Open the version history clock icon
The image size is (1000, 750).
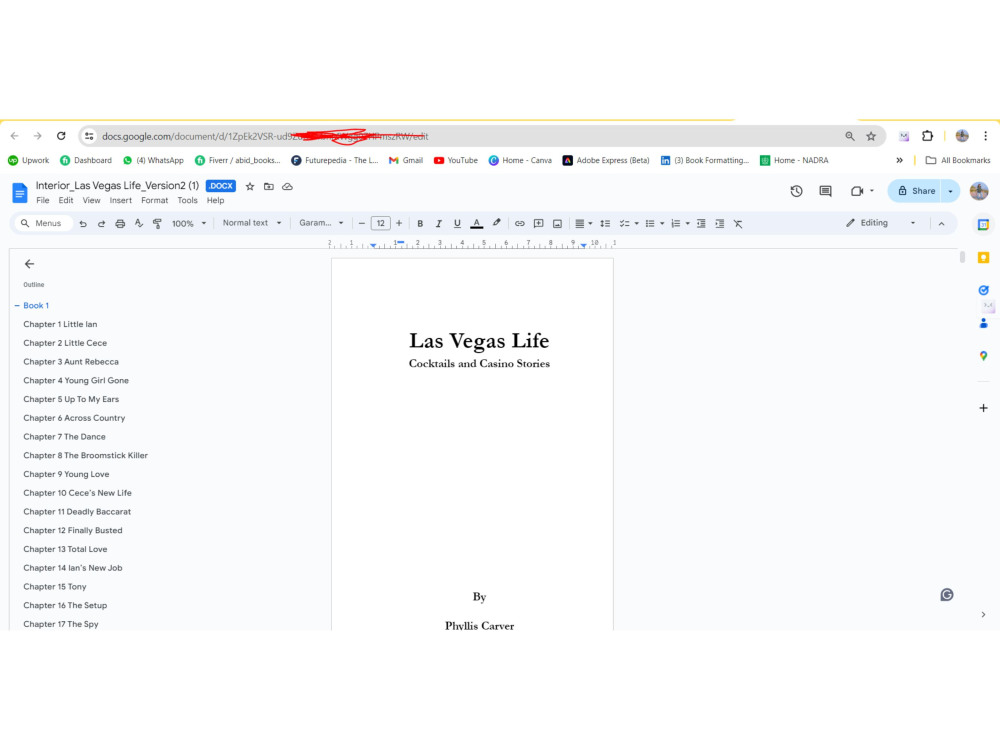(x=796, y=191)
